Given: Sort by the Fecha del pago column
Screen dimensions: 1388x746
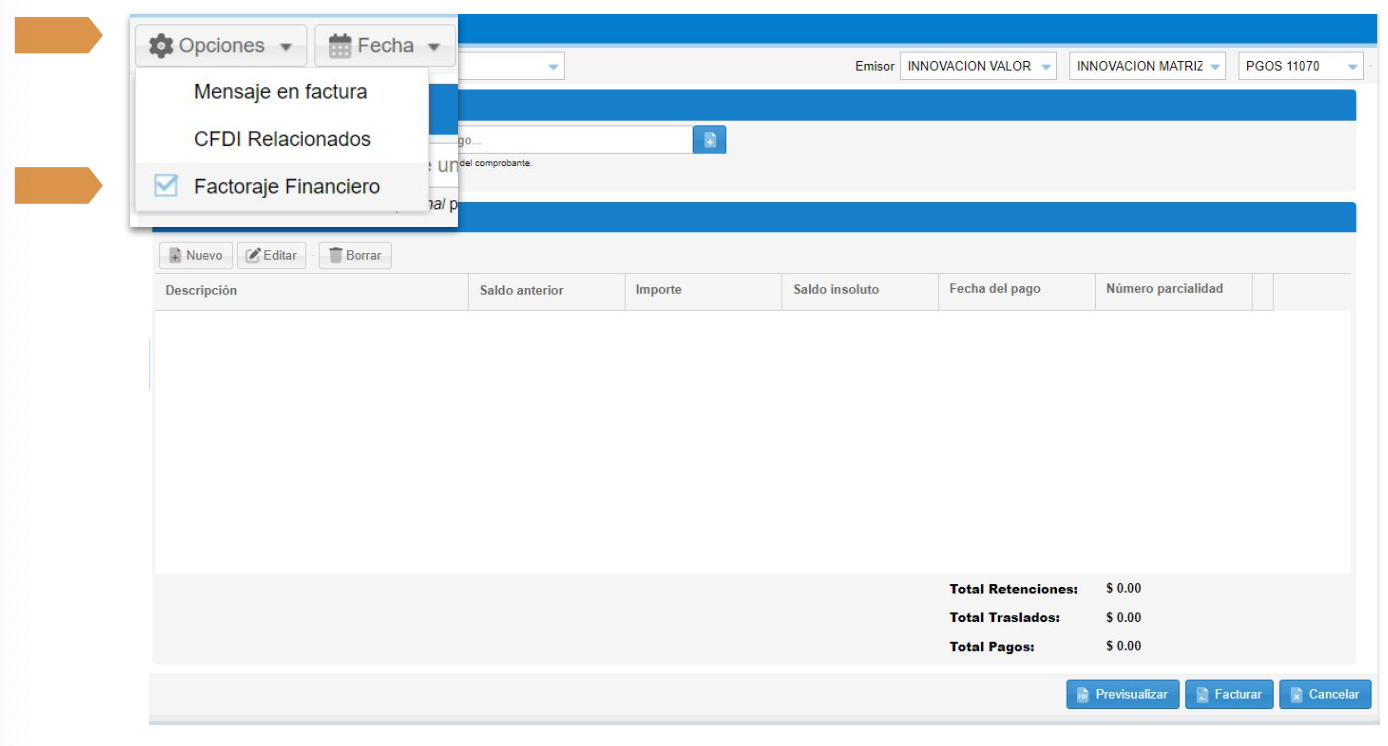Looking at the screenshot, I should (x=994, y=289).
